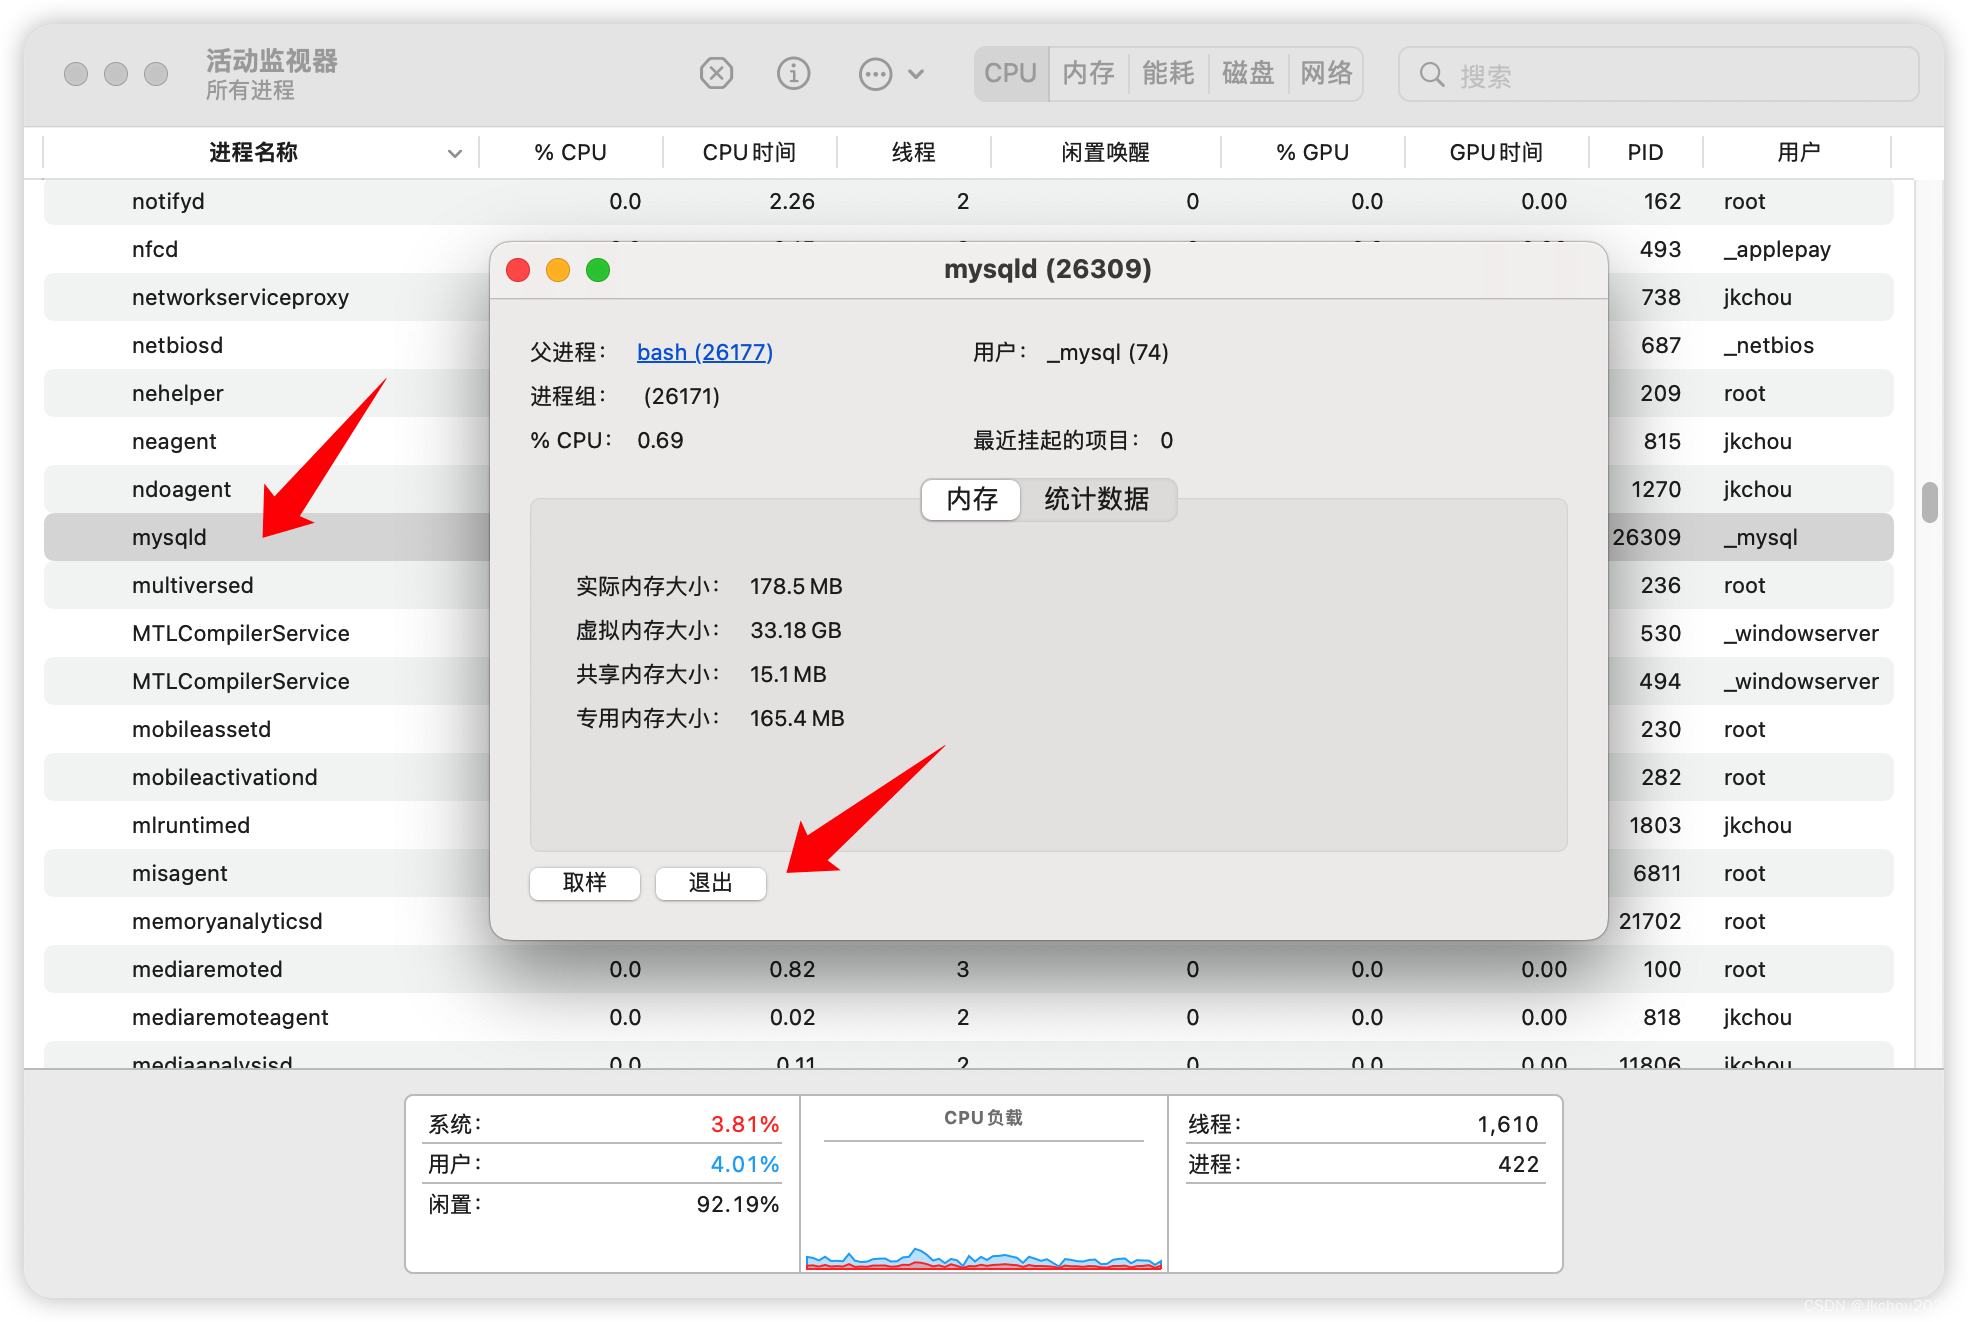Click the 磁盘 (Disk) tab icon
This screenshot has width=1968, height=1322.
click(1244, 74)
